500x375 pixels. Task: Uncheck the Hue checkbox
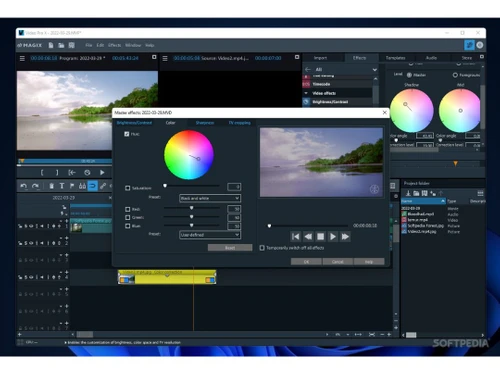click(x=127, y=134)
